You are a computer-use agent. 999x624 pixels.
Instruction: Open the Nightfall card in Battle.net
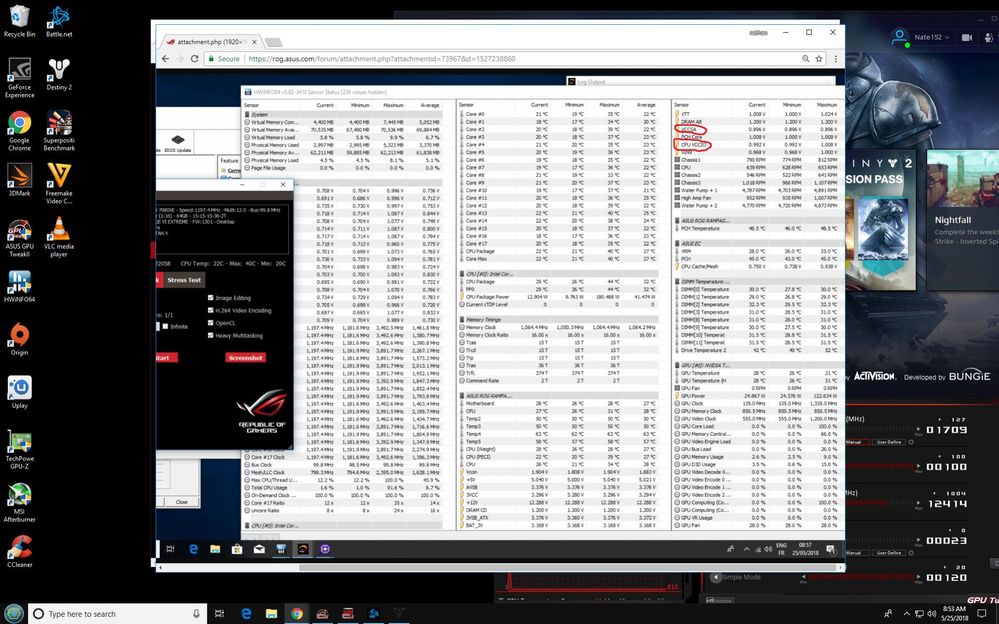[963, 221]
